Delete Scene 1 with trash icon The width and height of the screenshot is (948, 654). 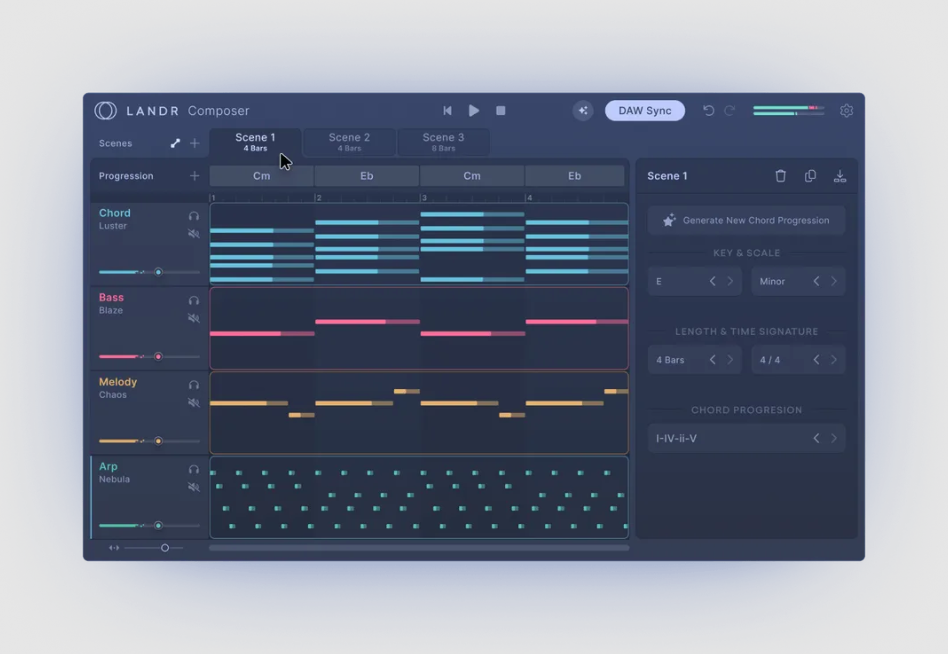(780, 176)
